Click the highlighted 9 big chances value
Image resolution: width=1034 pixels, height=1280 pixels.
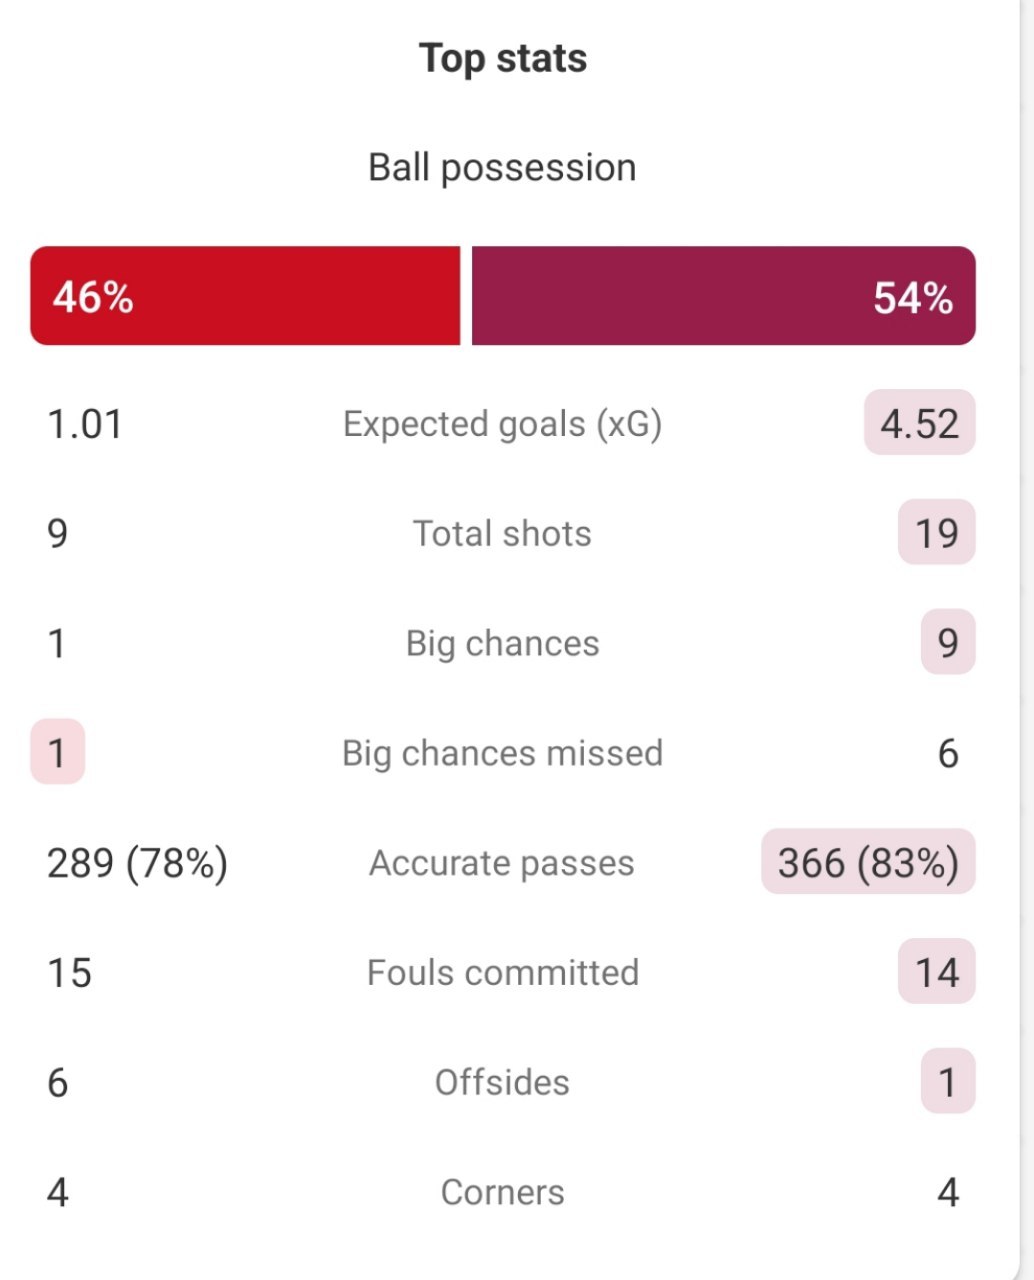point(947,642)
